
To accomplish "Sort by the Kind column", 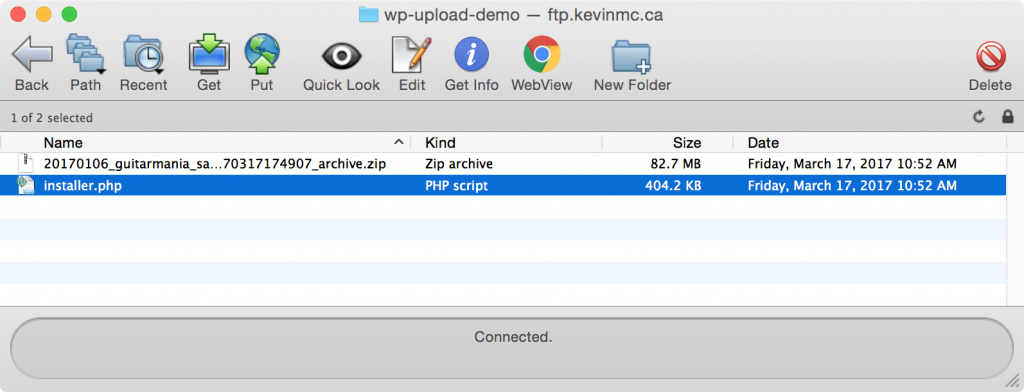I will click(x=440, y=142).
